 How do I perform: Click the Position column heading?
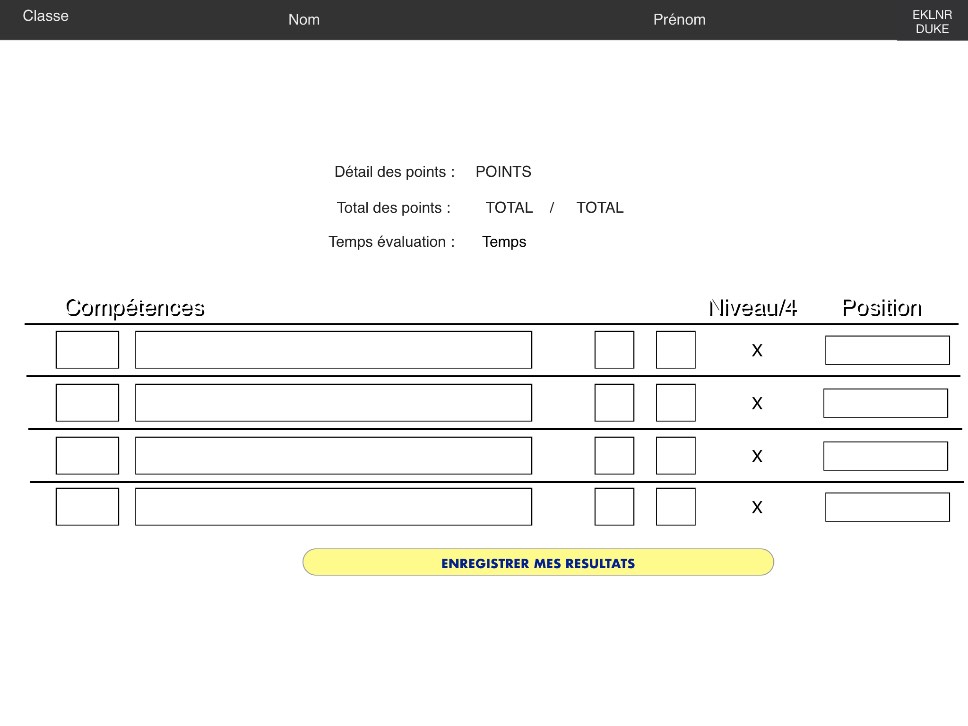[882, 307]
